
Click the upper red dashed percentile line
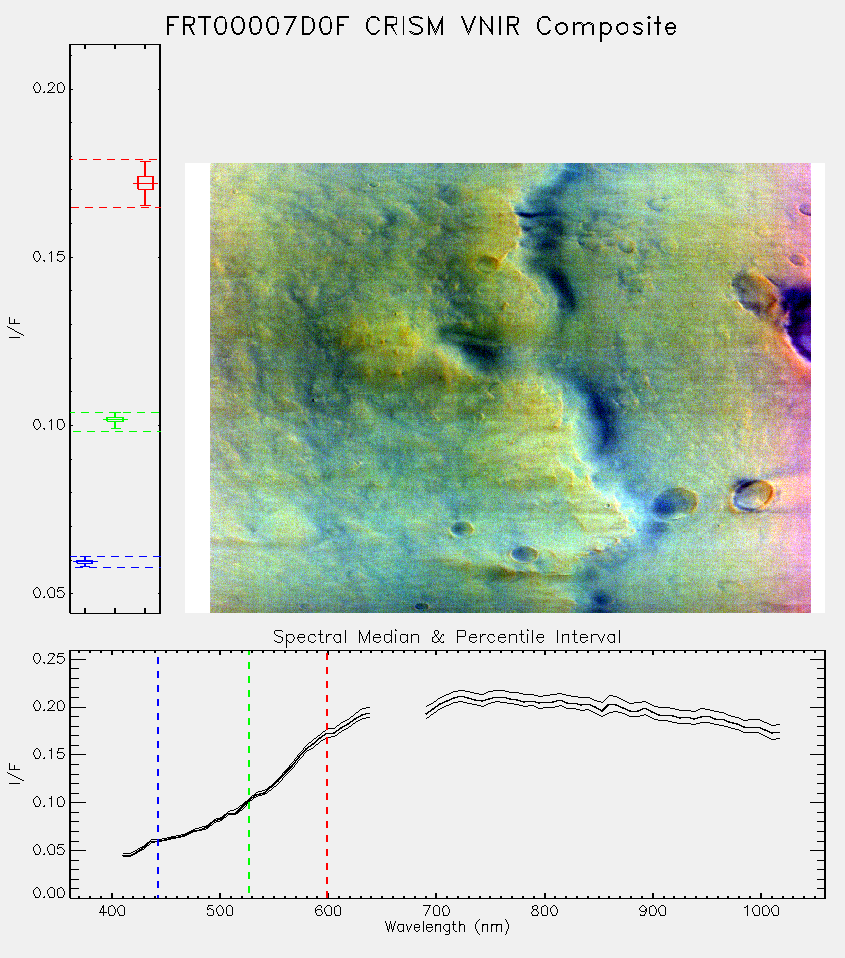pyautogui.click(x=115, y=159)
